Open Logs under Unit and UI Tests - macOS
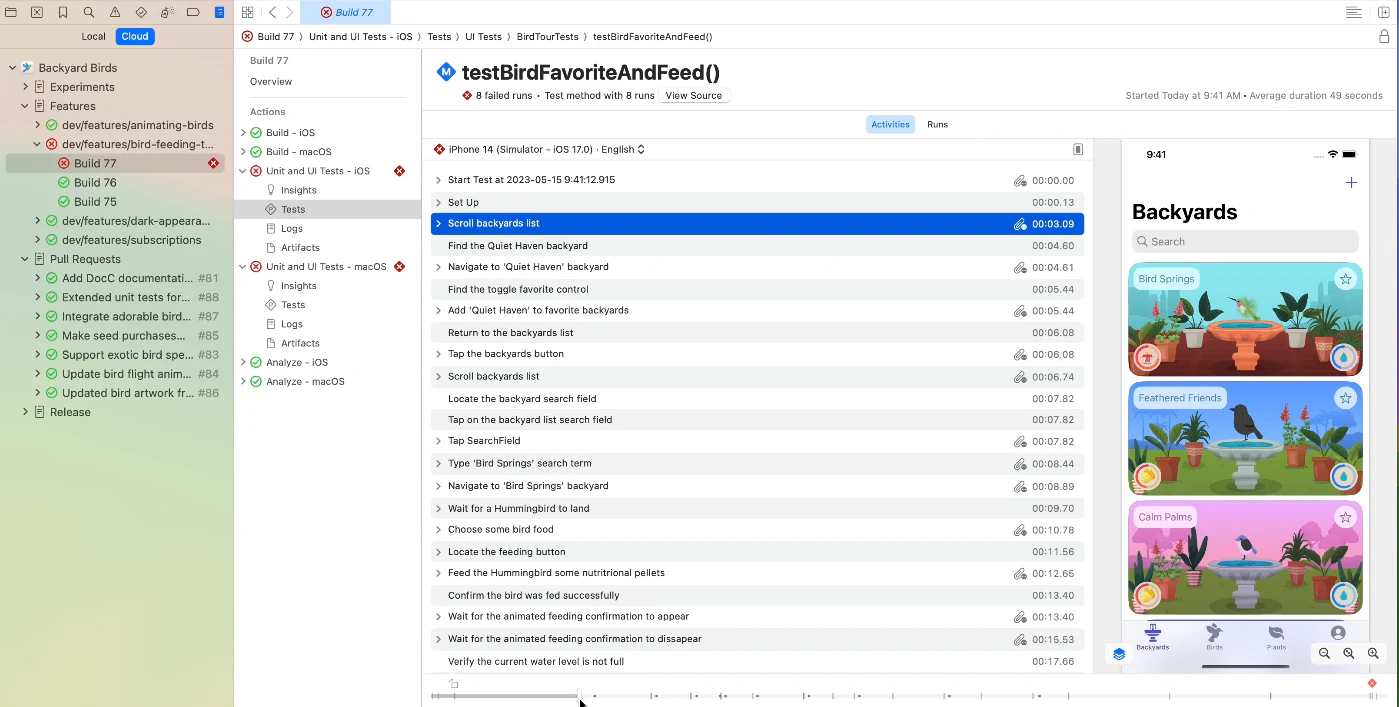 coord(291,324)
